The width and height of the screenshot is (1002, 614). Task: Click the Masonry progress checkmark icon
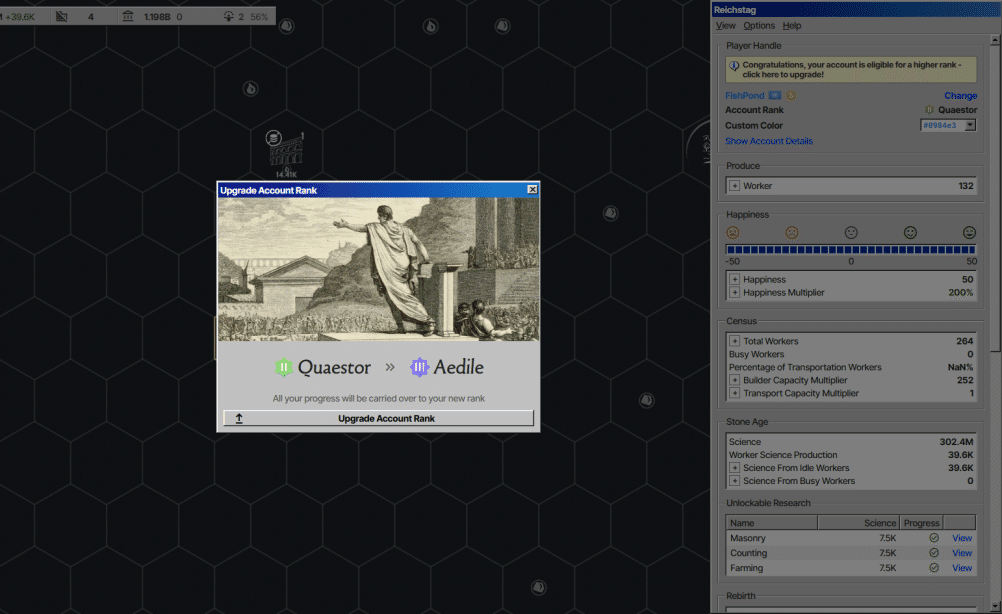pos(934,538)
